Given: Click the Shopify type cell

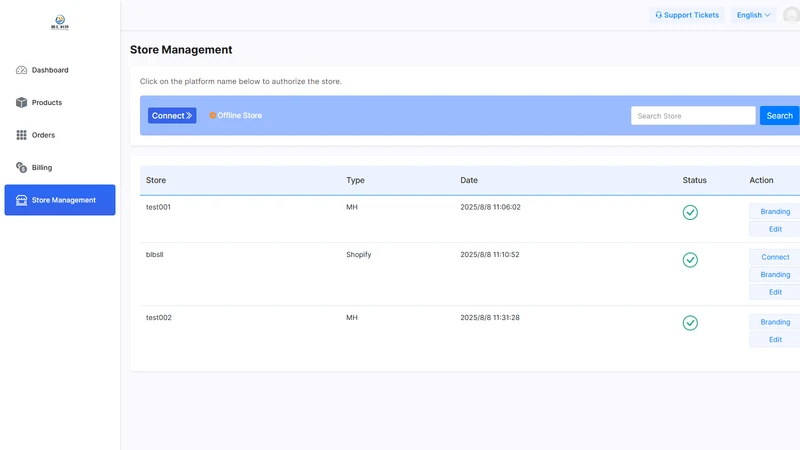Looking at the screenshot, I should pyautogui.click(x=359, y=255).
